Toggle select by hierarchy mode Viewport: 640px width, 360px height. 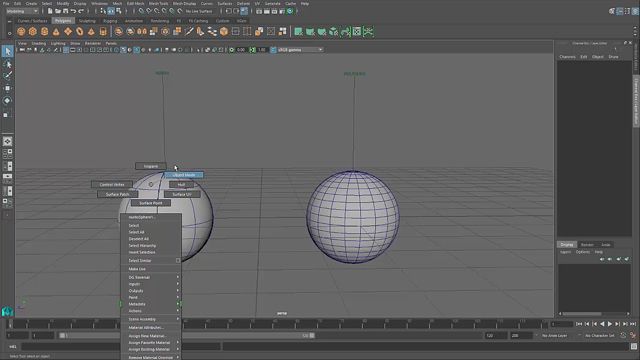pos(103,11)
